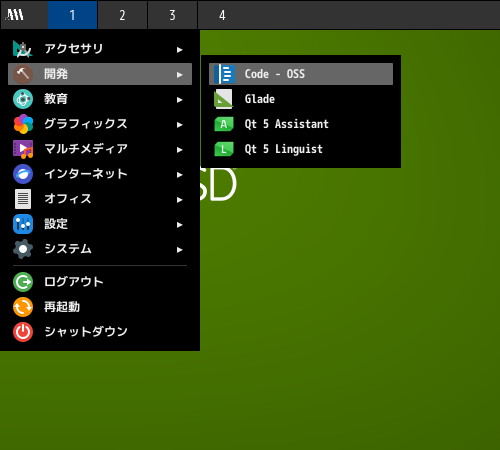Click the アクセサリ compass icon
The image size is (500, 450).
[23, 49]
